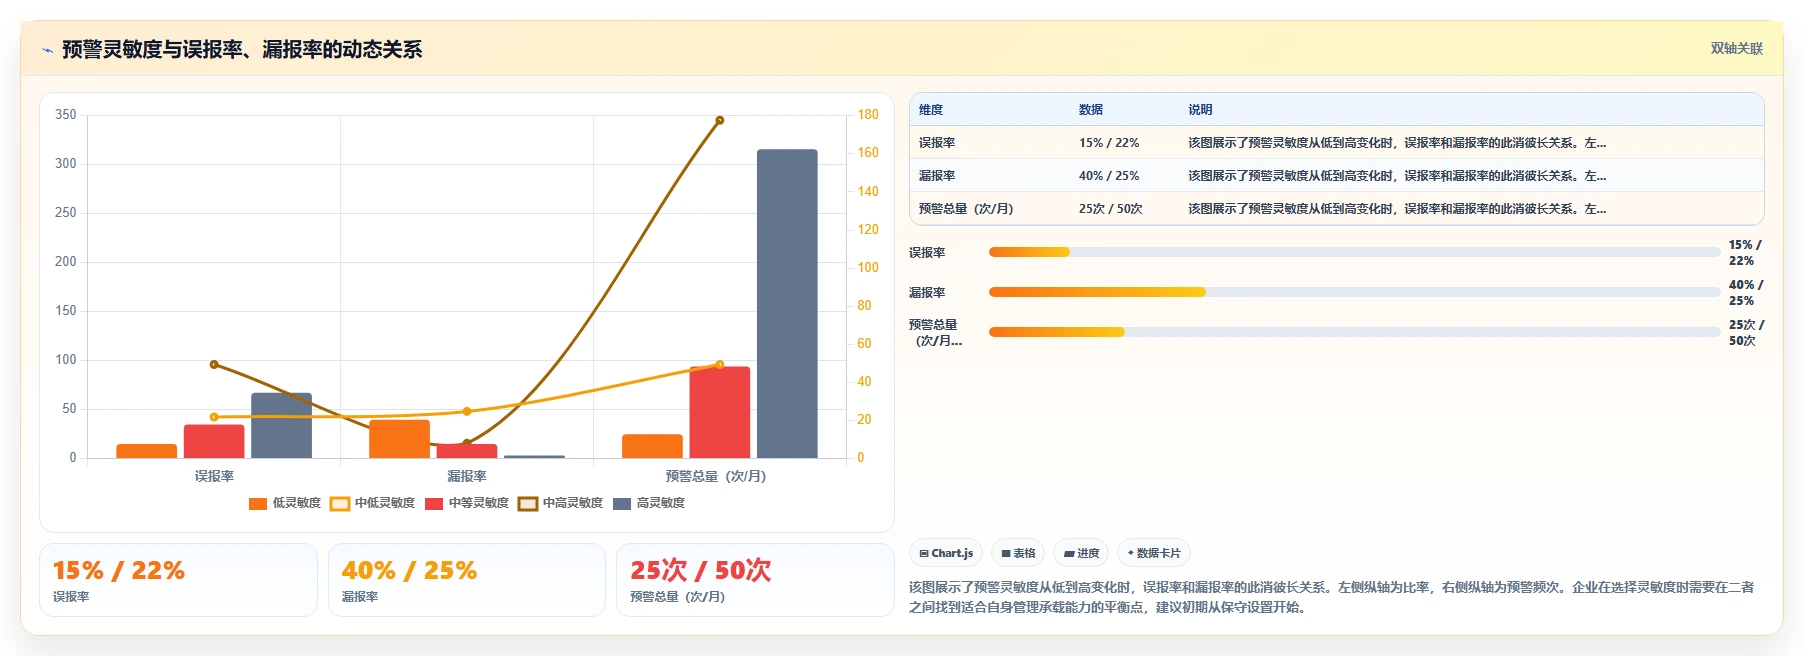
Task: Click the orange 低灵敏度 bar in 漏报率 group
Action: tap(399, 439)
